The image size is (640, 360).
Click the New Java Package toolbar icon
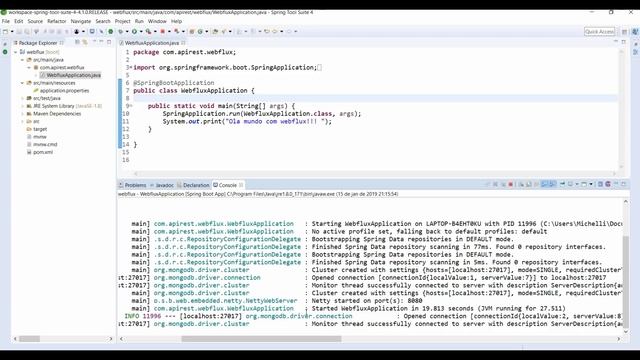click(x=191, y=31)
